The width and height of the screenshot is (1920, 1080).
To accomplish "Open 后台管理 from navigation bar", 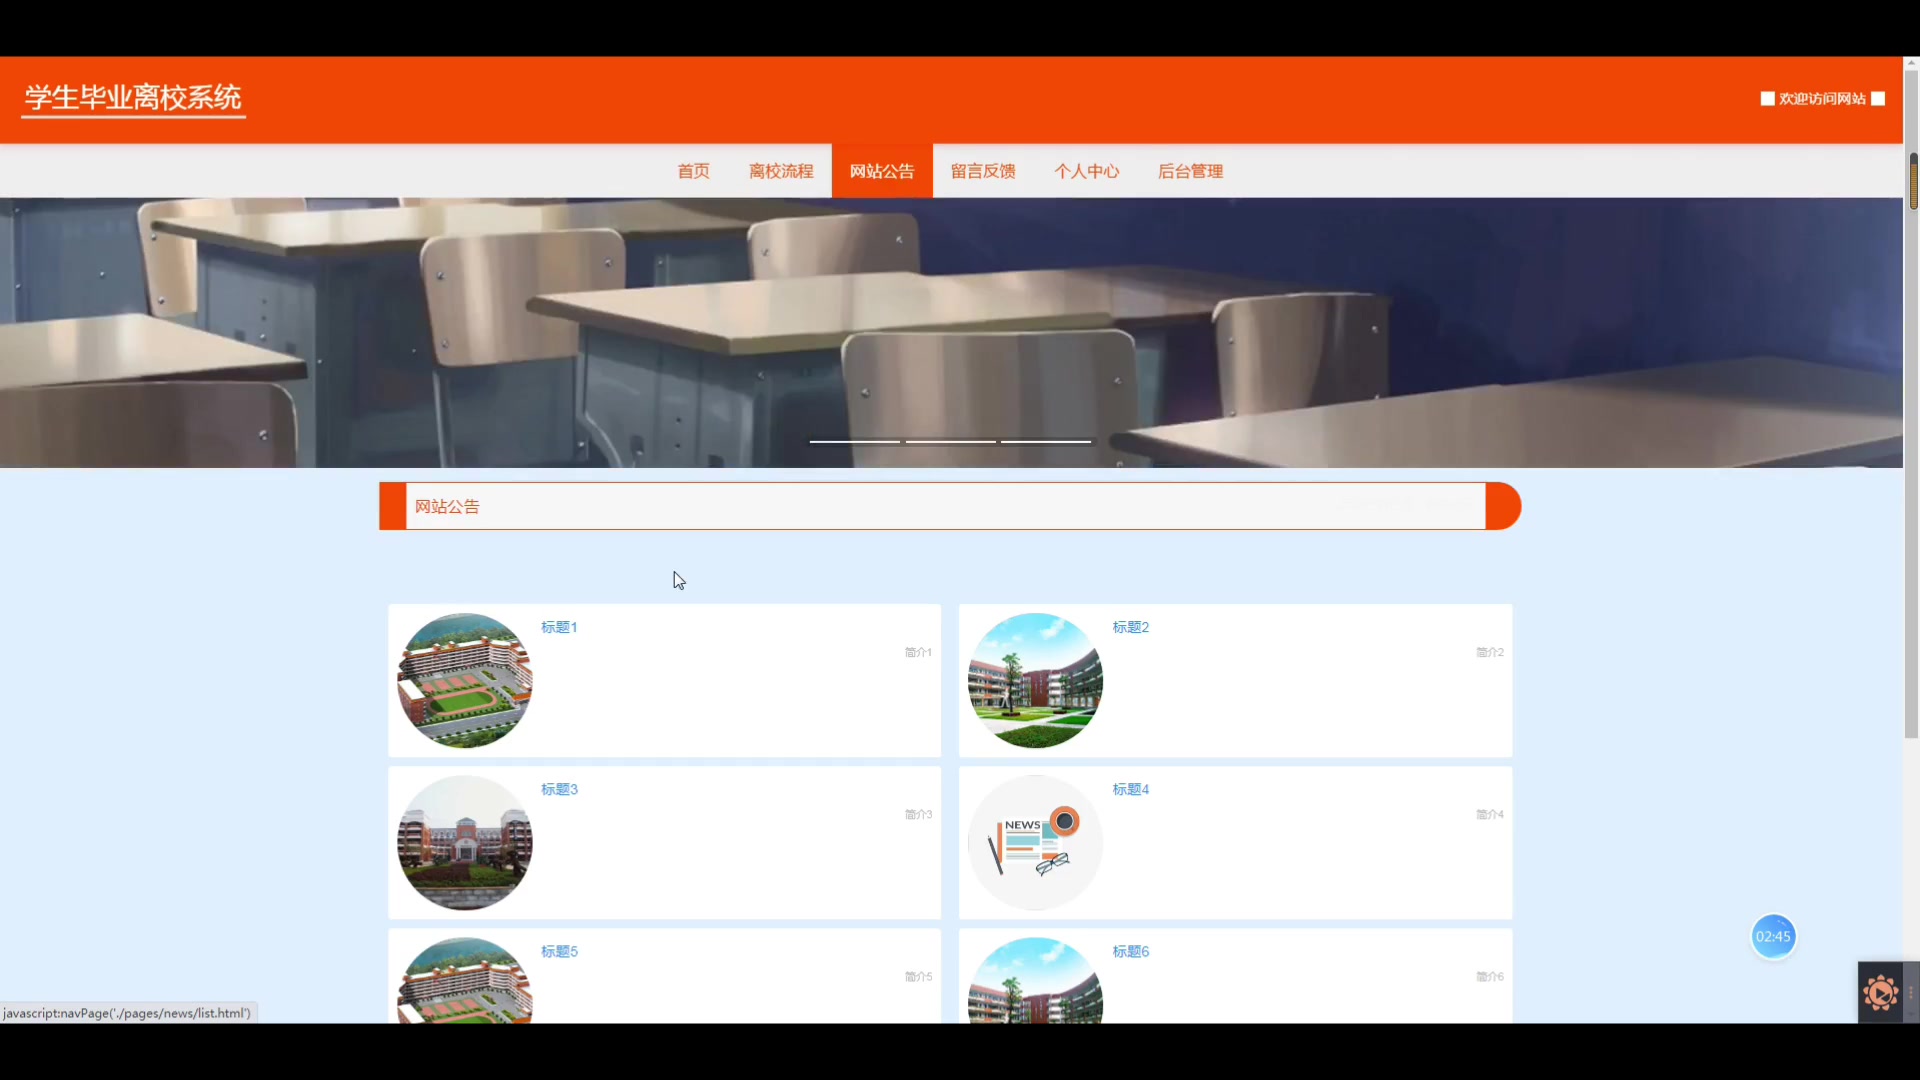I will [1190, 171].
